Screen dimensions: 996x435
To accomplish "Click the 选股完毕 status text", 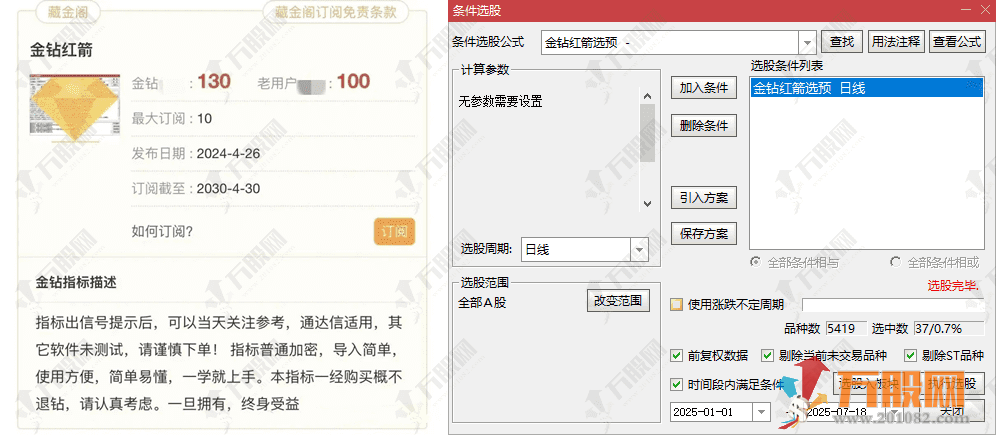I will point(953,286).
